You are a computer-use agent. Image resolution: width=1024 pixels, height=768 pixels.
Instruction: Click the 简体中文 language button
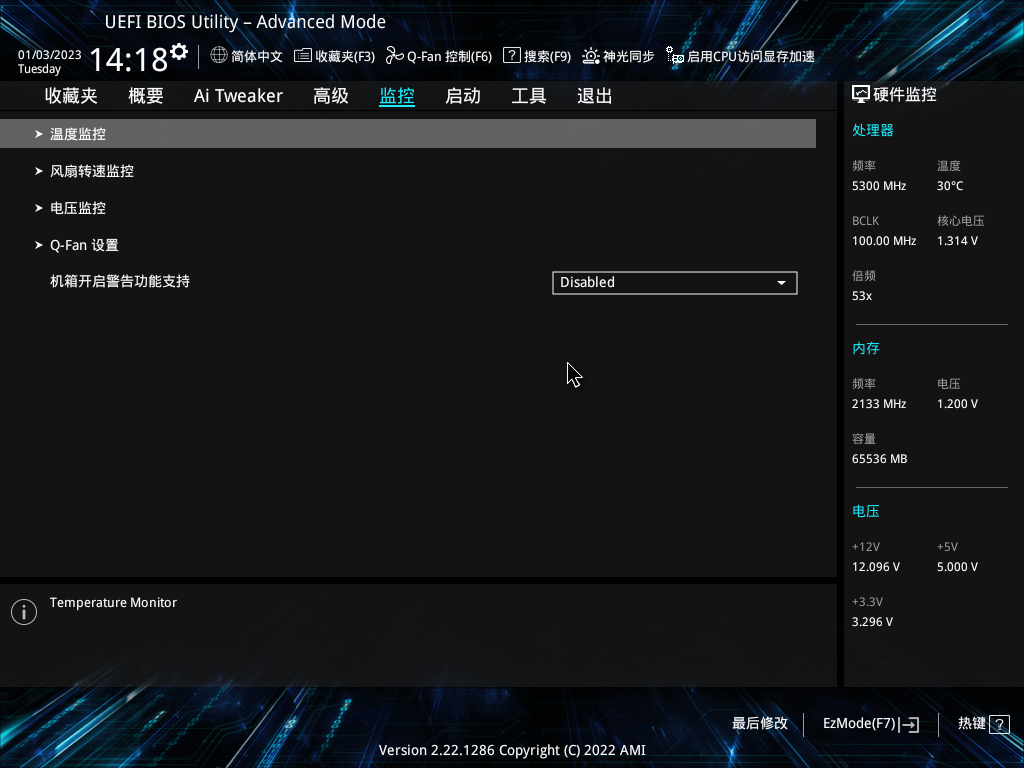[x=247, y=56]
